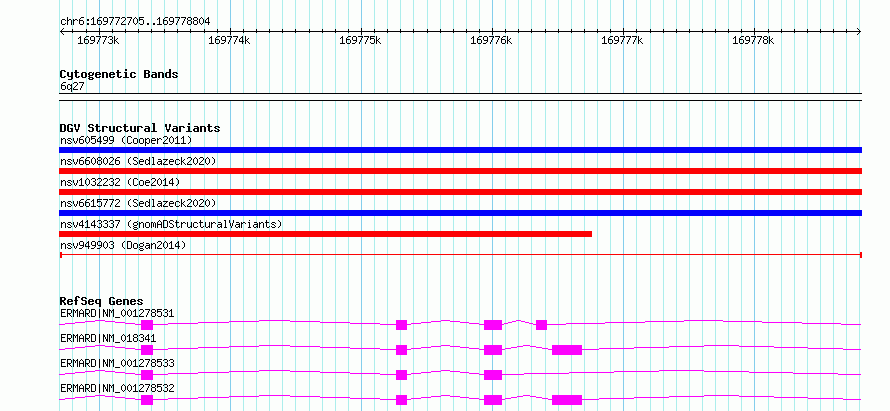Click the 6q27 band label

[x=72, y=87]
